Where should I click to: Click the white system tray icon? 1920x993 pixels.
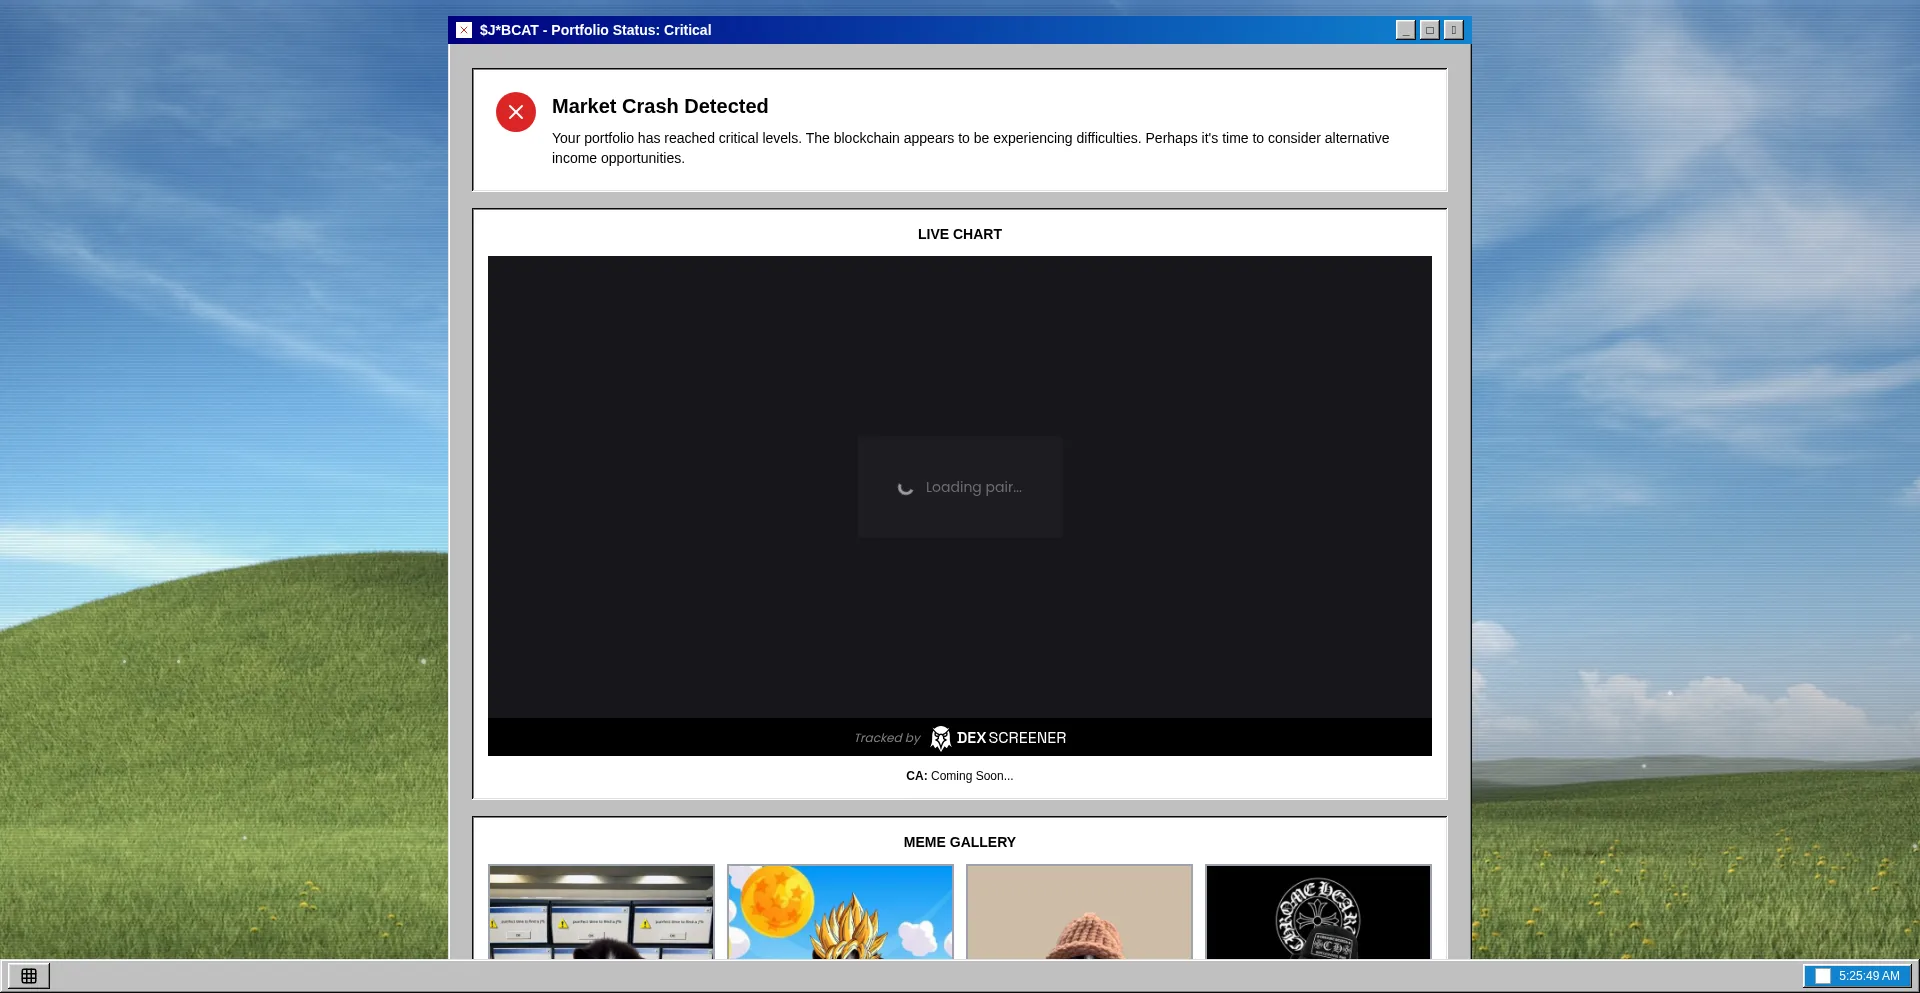[1823, 976]
